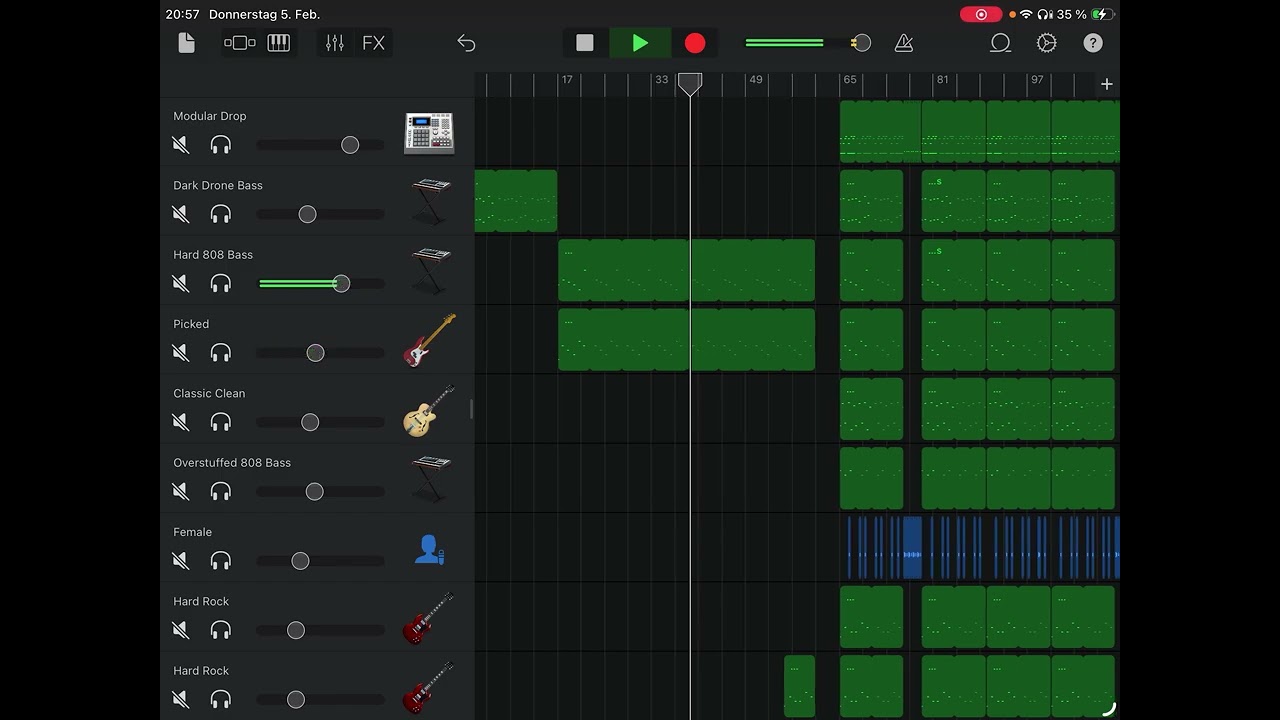Image resolution: width=1280 pixels, height=720 pixels.
Task: Open My Songs browser document icon
Action: (186, 43)
